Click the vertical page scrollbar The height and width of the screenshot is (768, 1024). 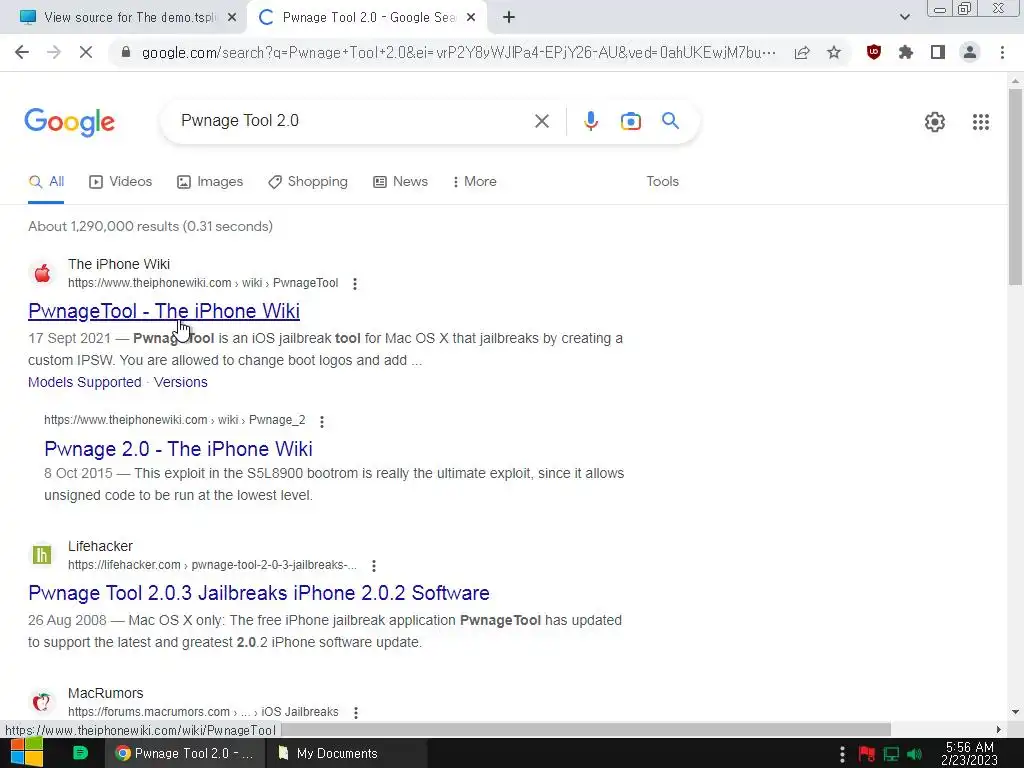coord(1015,187)
